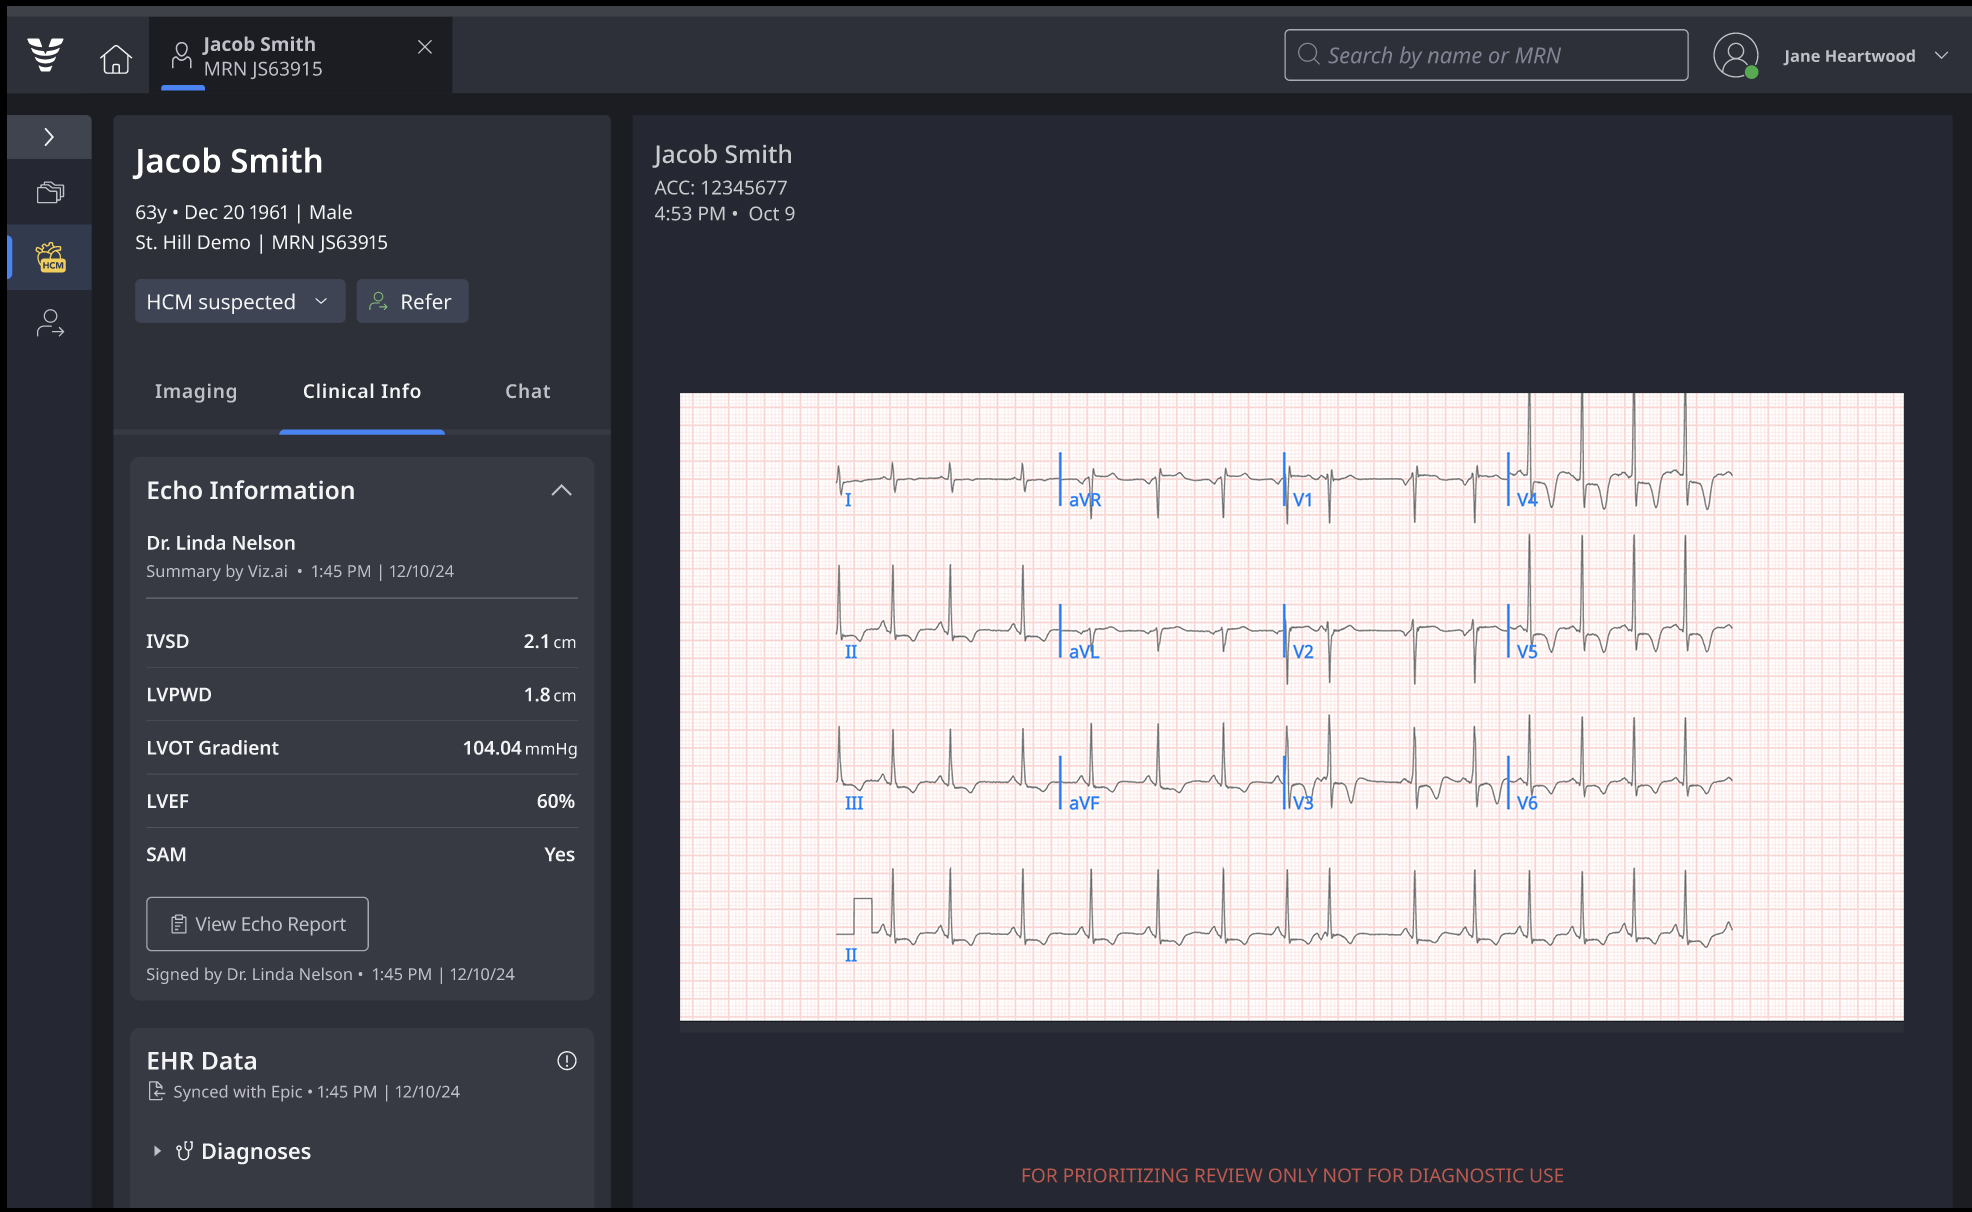The width and height of the screenshot is (1972, 1212).
Task: Click the search magnifier icon
Action: [x=1308, y=54]
